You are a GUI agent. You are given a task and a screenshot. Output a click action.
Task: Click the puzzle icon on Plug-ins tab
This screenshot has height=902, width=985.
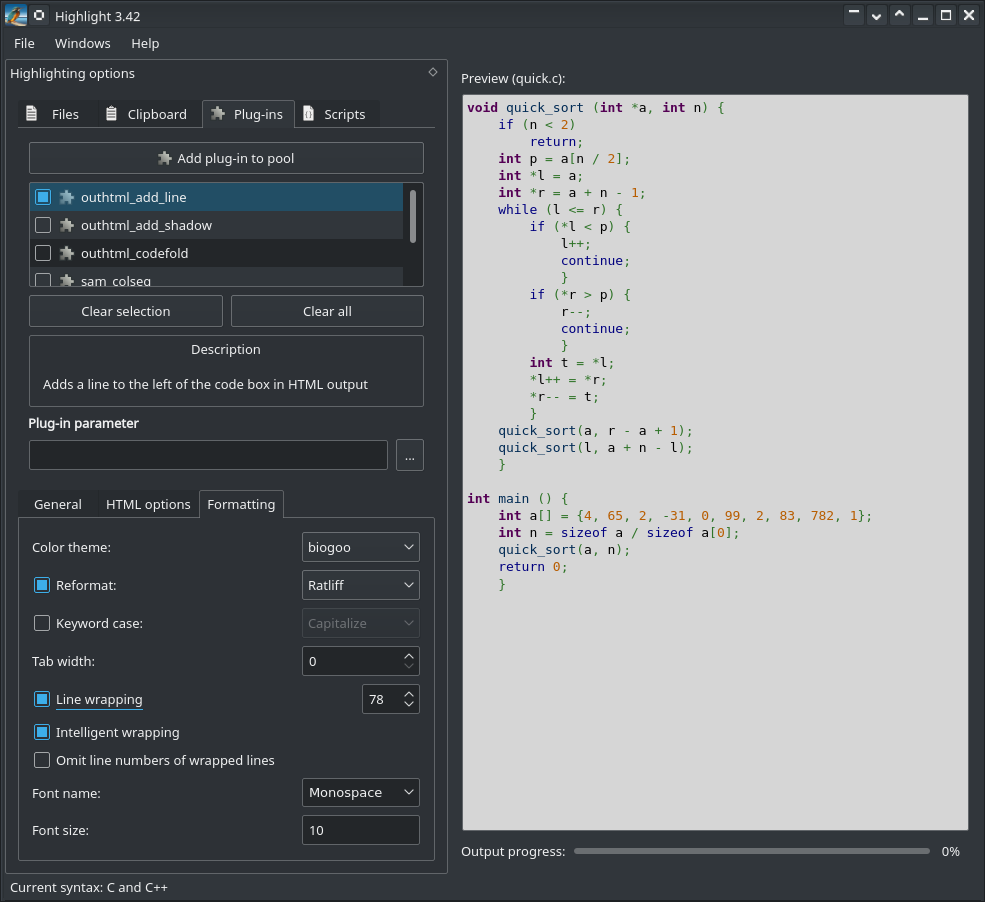[218, 114]
